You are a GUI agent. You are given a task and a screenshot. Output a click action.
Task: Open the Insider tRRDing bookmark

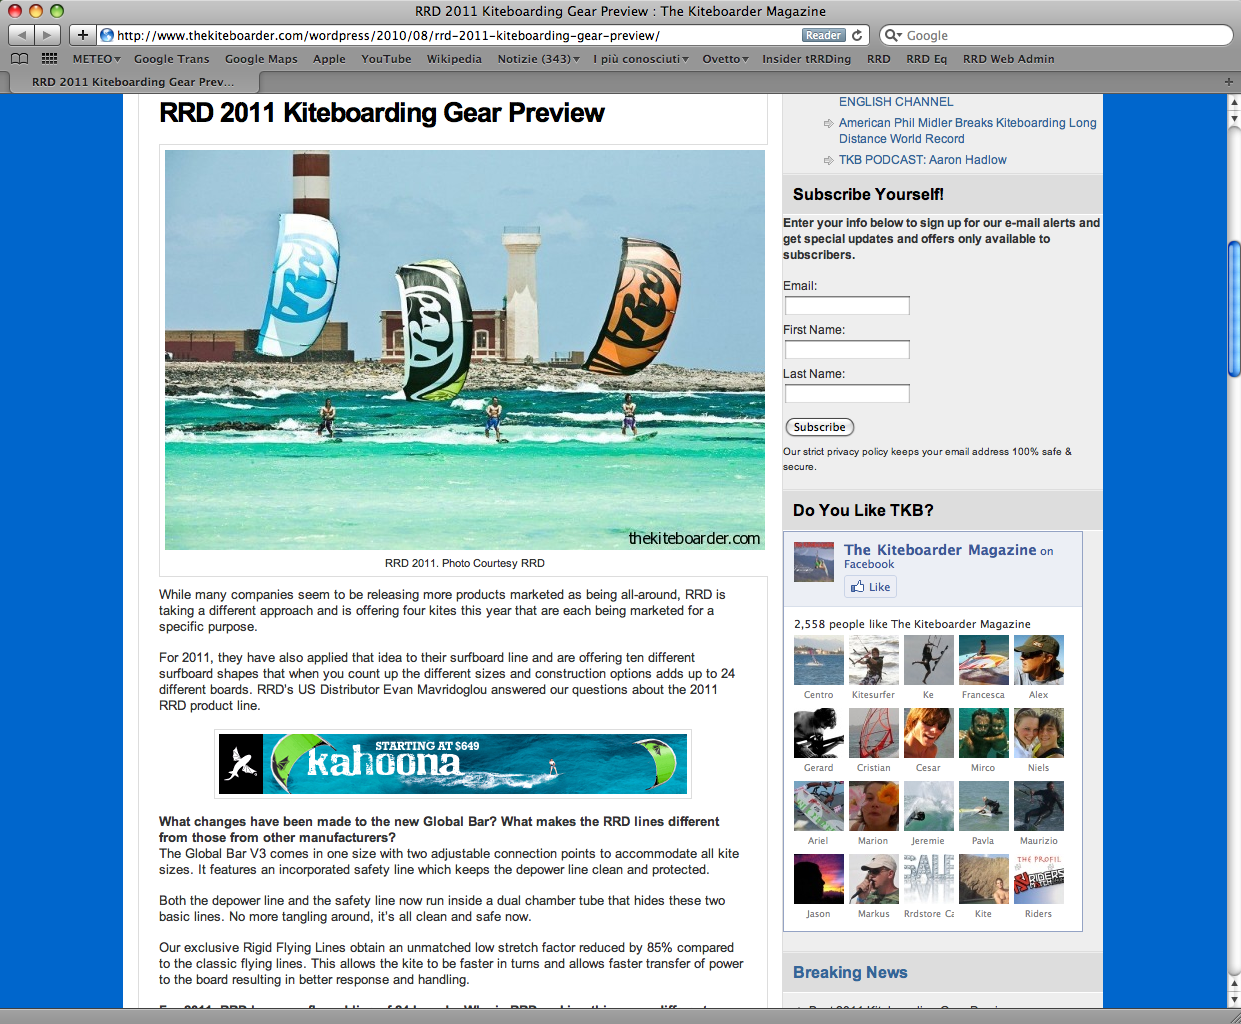806,59
